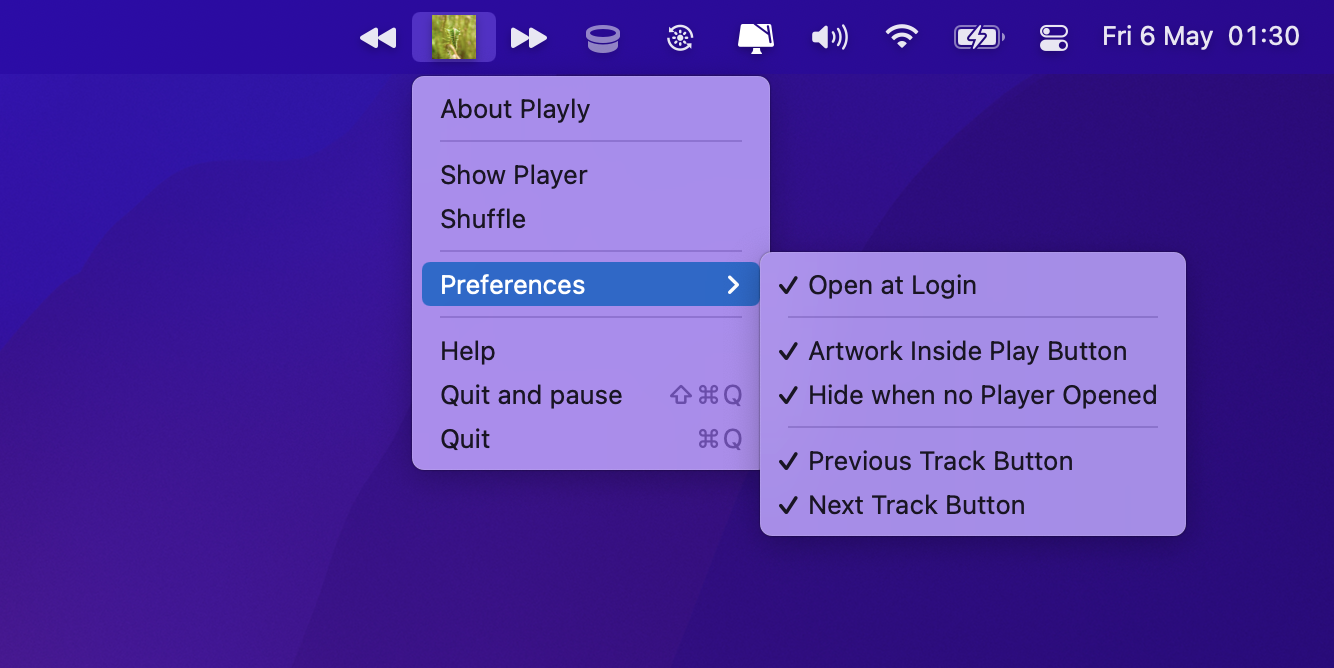The width and height of the screenshot is (1334, 668).
Task: Select About Playly menu item
Action: pos(591,109)
